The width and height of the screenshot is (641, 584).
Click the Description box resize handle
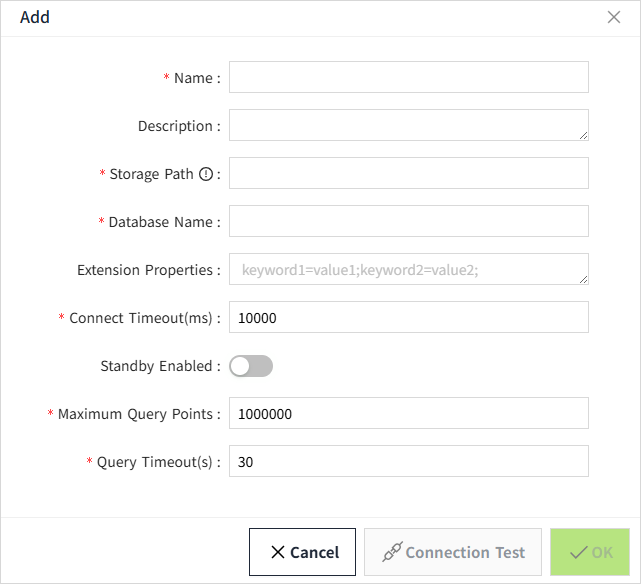point(583,135)
